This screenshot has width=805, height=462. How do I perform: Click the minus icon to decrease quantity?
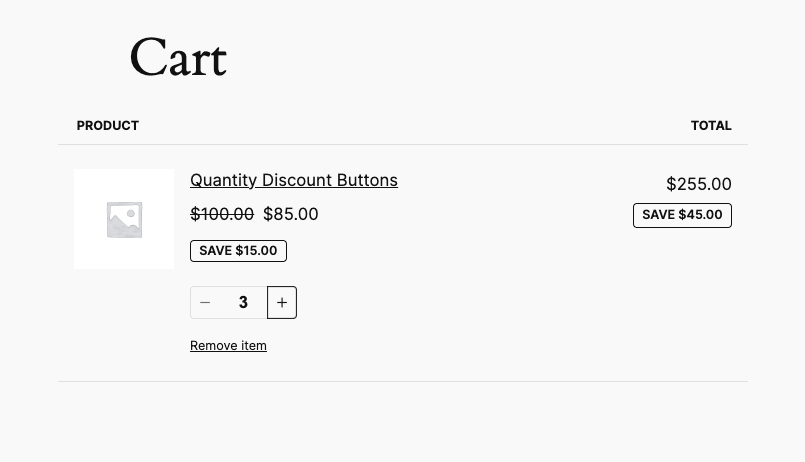pyautogui.click(x=205, y=302)
